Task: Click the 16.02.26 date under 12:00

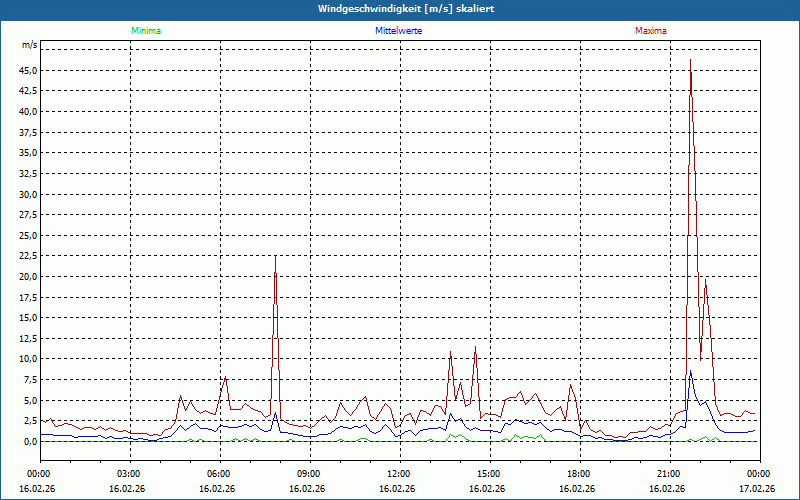Action: [x=397, y=488]
